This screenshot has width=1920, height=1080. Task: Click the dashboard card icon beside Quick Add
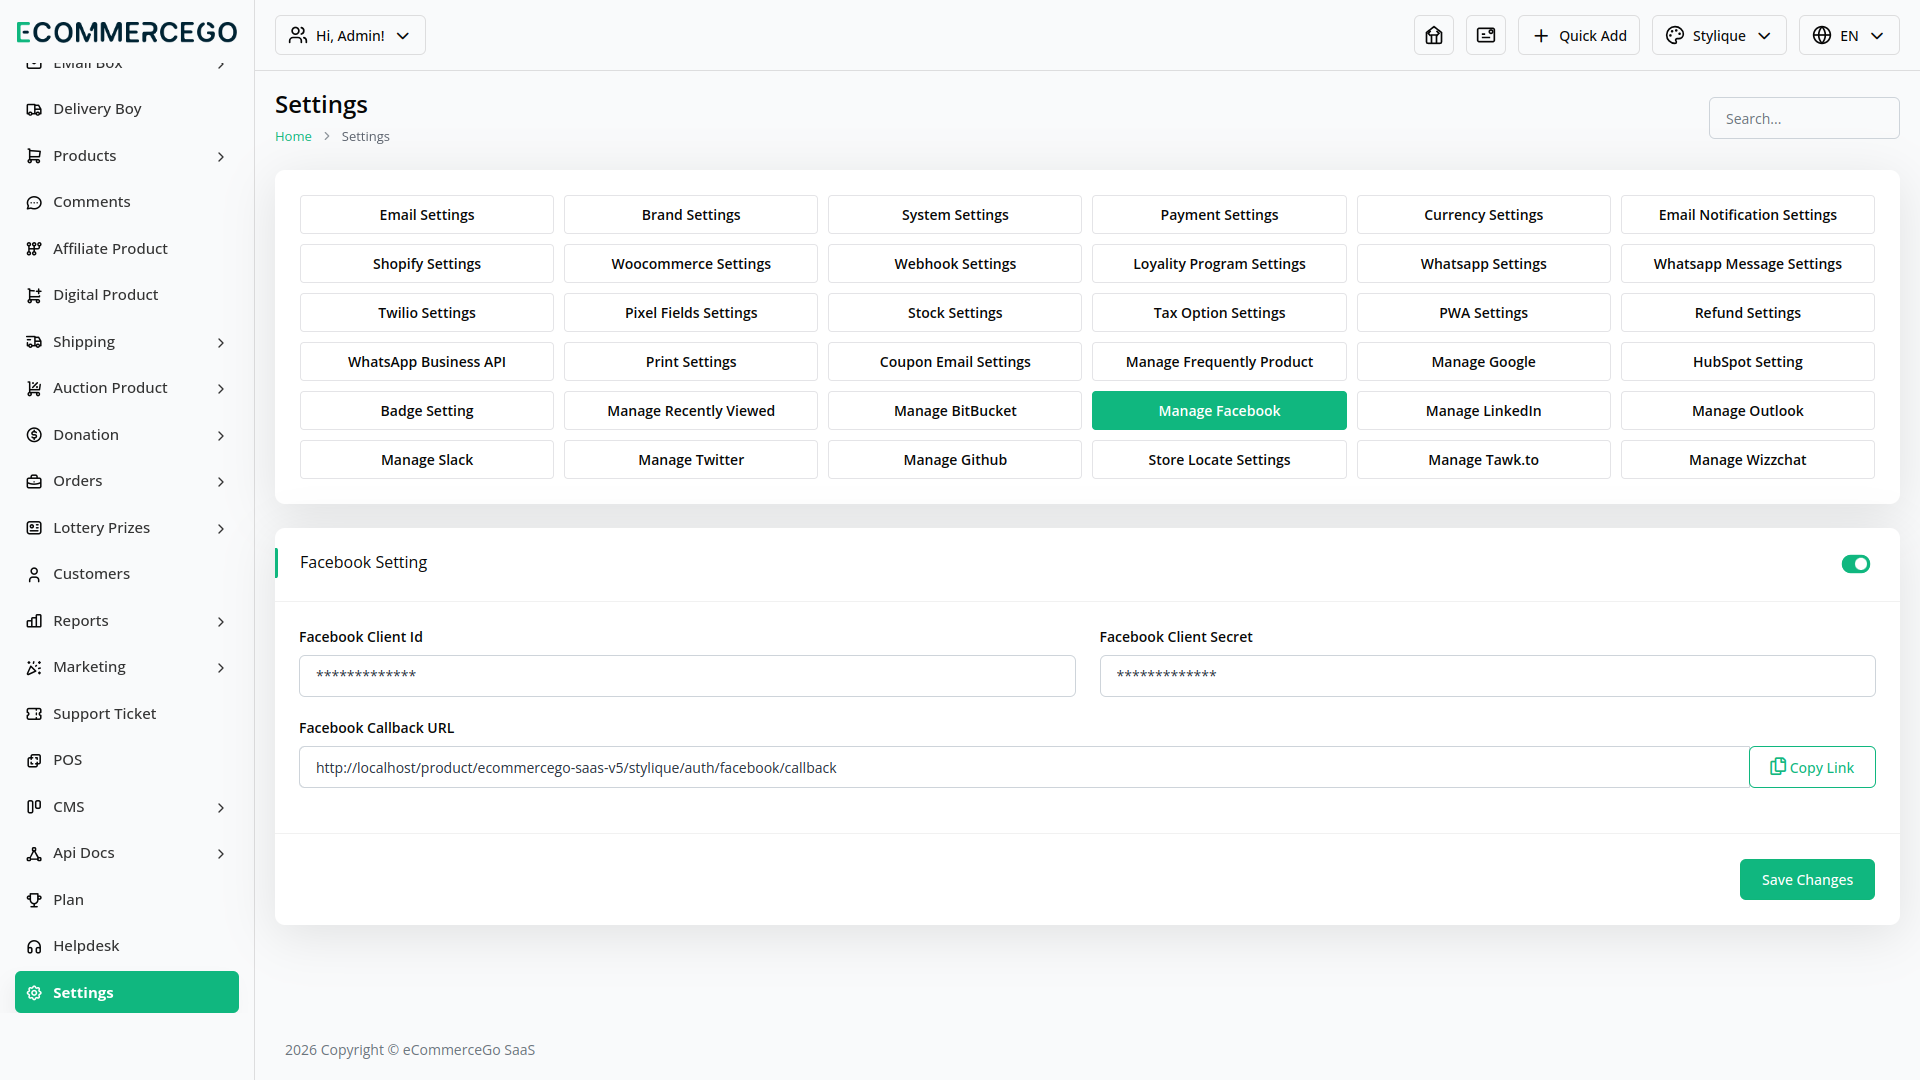click(x=1486, y=35)
